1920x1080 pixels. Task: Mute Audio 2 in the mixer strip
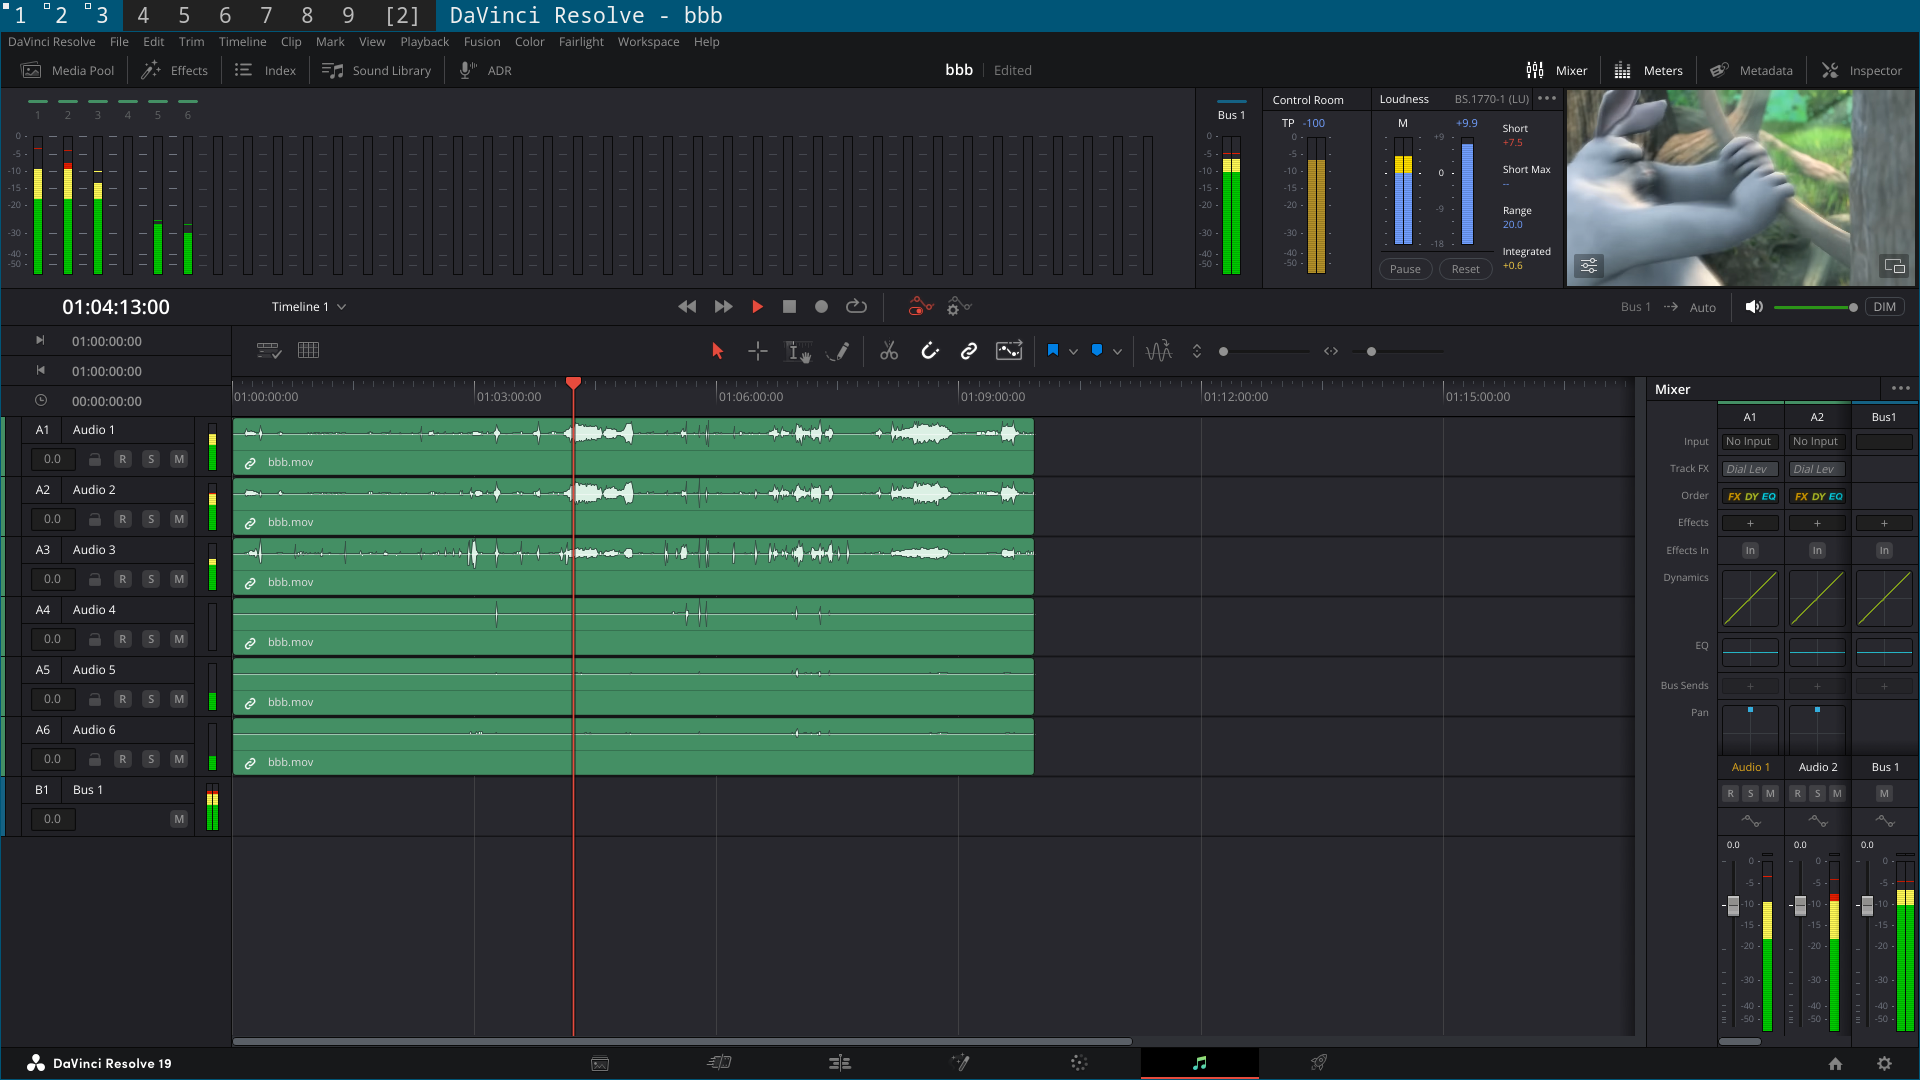(1837, 794)
